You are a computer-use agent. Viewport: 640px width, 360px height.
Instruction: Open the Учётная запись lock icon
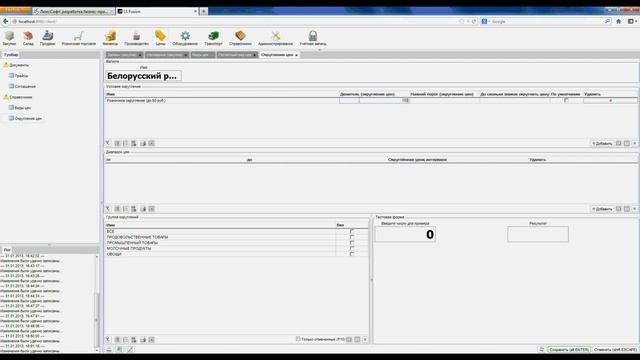click(x=313, y=36)
